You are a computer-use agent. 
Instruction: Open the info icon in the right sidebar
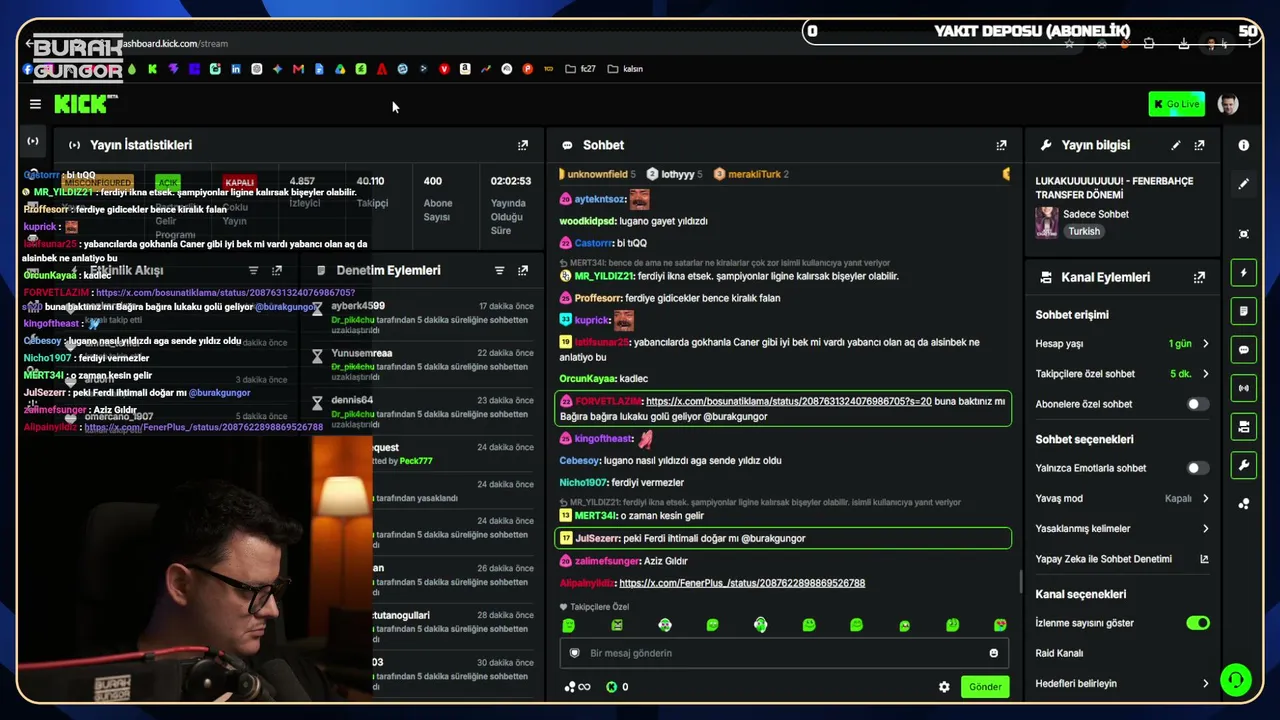point(1244,145)
